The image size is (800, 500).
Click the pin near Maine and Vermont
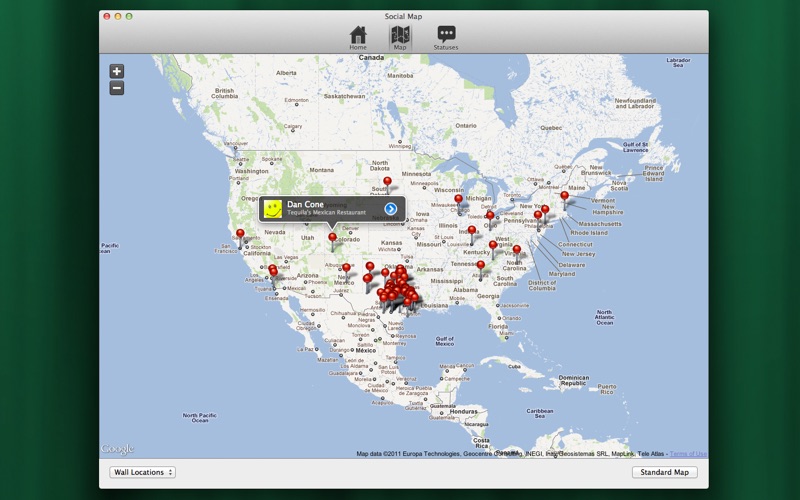point(564,195)
